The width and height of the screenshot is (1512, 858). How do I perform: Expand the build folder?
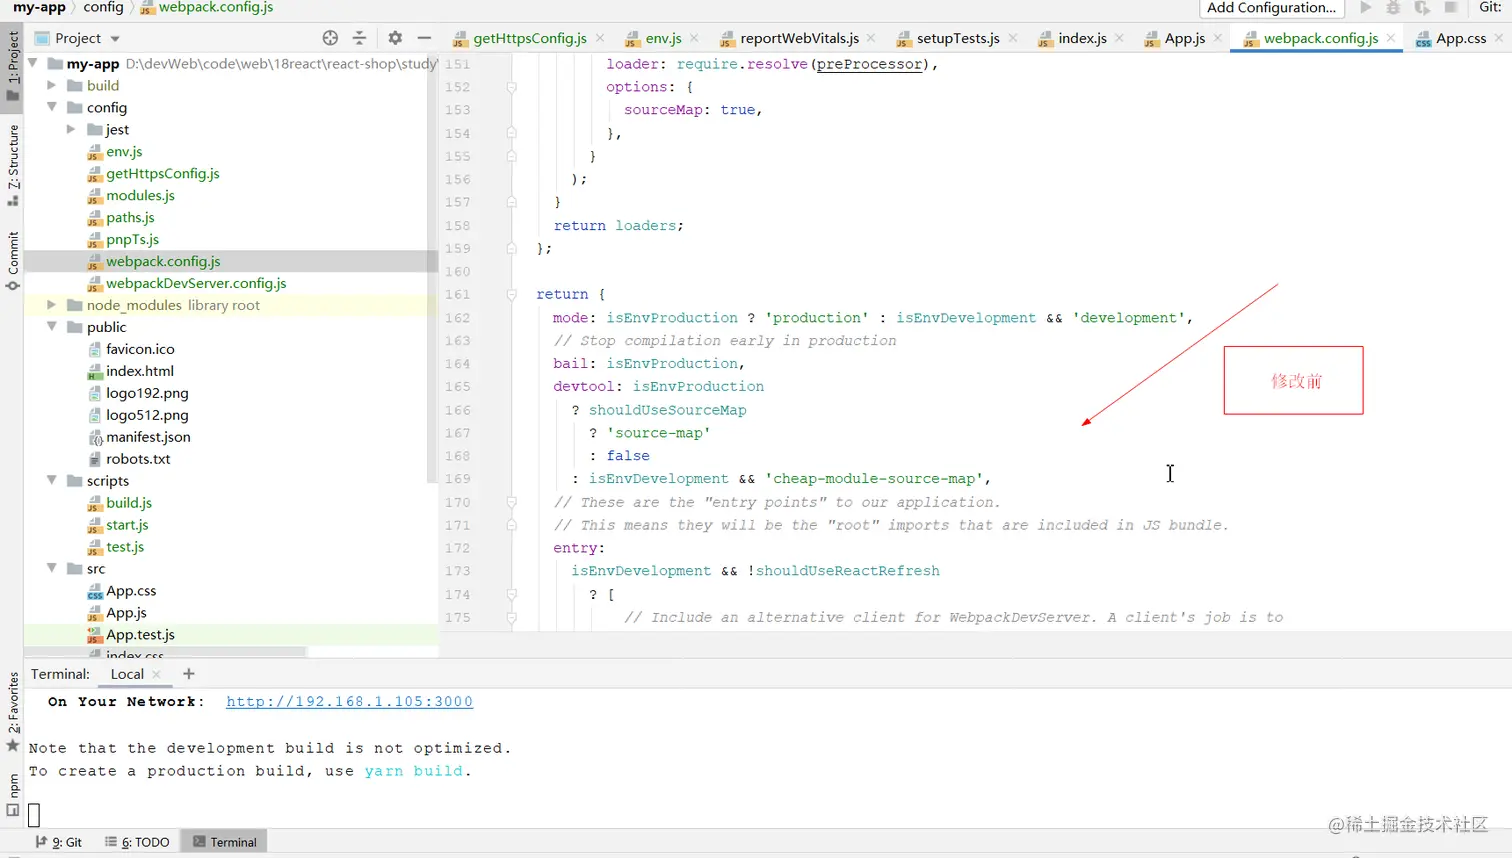(52, 85)
